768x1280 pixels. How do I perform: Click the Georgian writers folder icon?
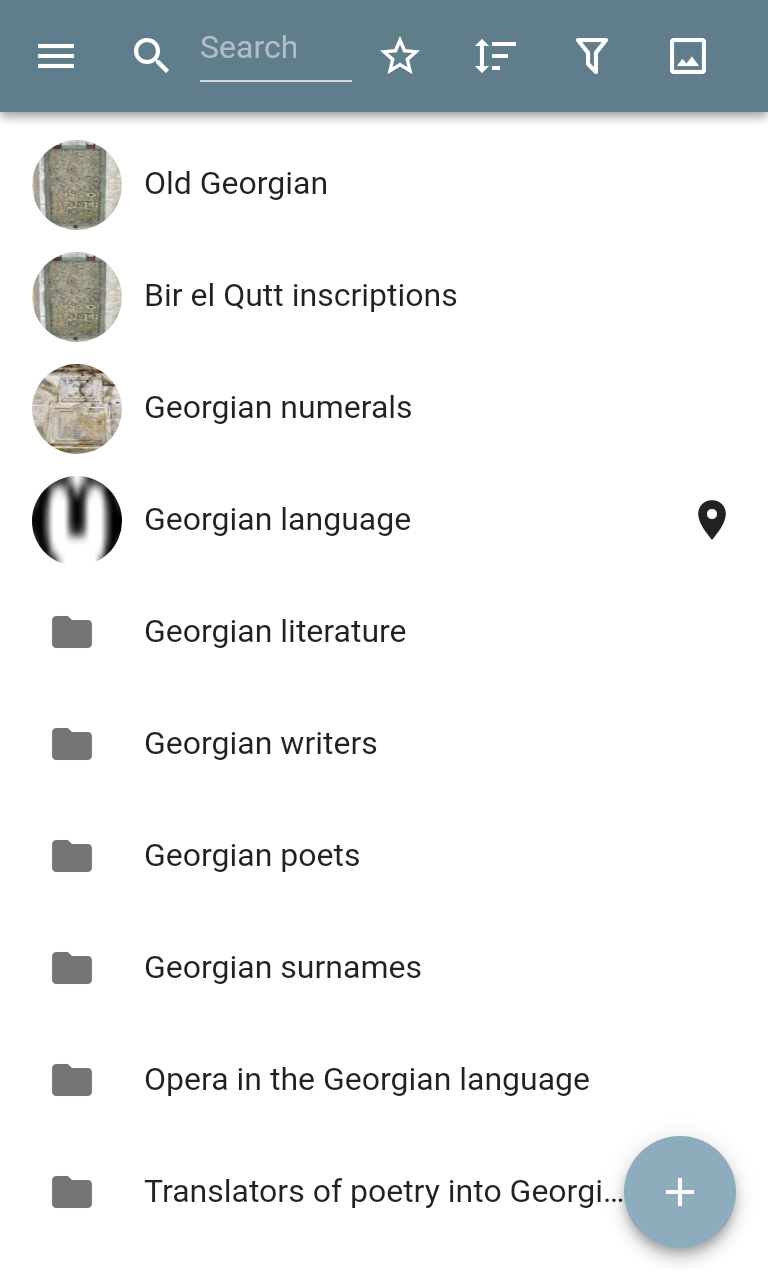[72, 744]
